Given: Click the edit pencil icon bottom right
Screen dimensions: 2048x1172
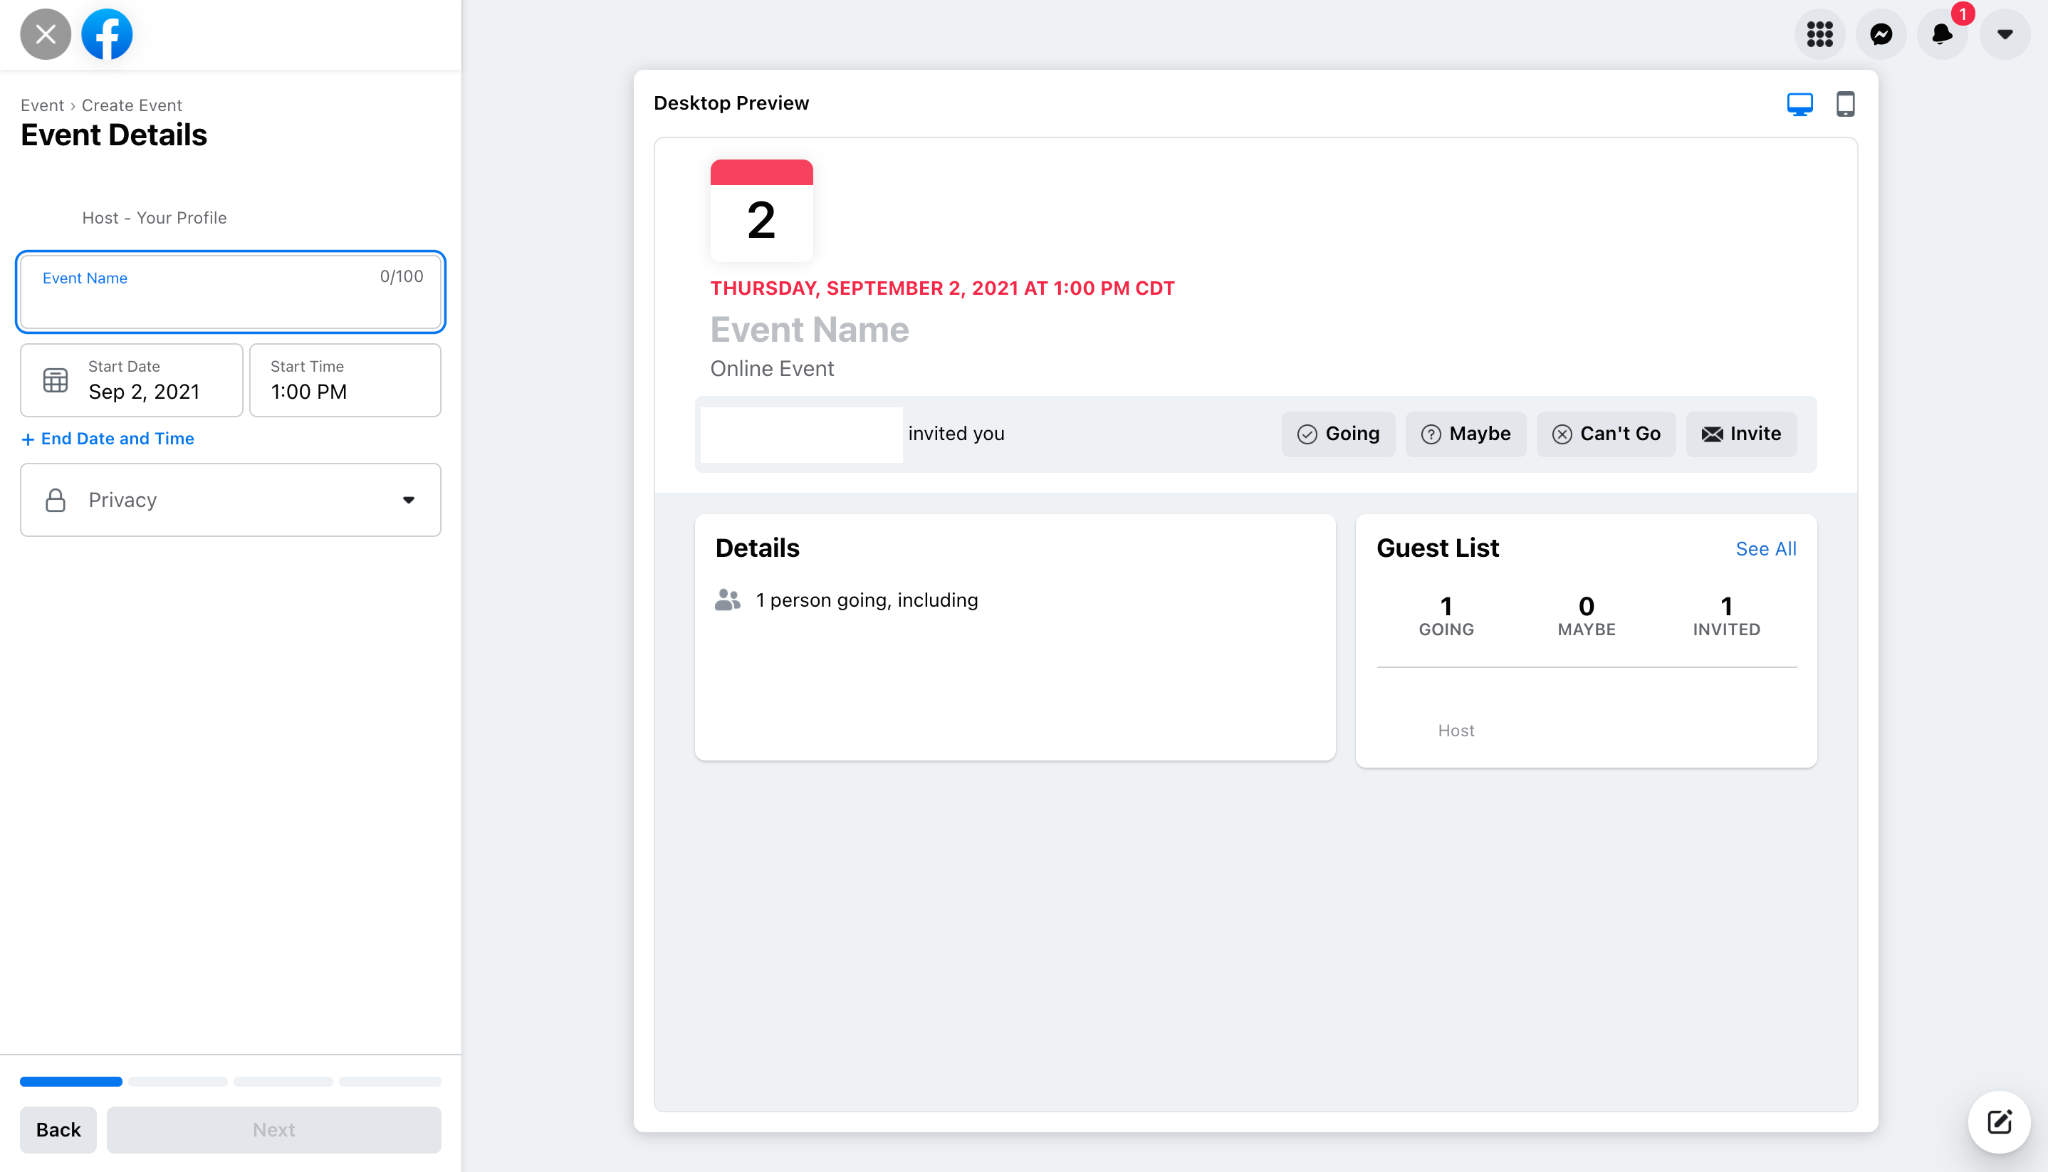Looking at the screenshot, I should coord(1998,1122).
